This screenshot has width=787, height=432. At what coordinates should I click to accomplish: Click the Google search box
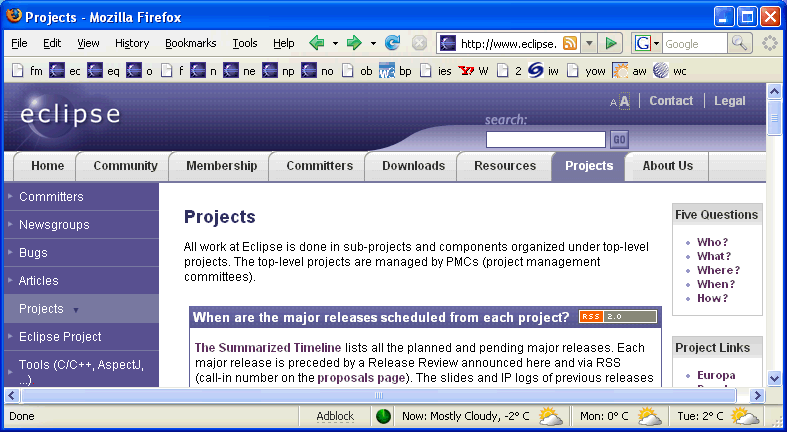(x=694, y=44)
